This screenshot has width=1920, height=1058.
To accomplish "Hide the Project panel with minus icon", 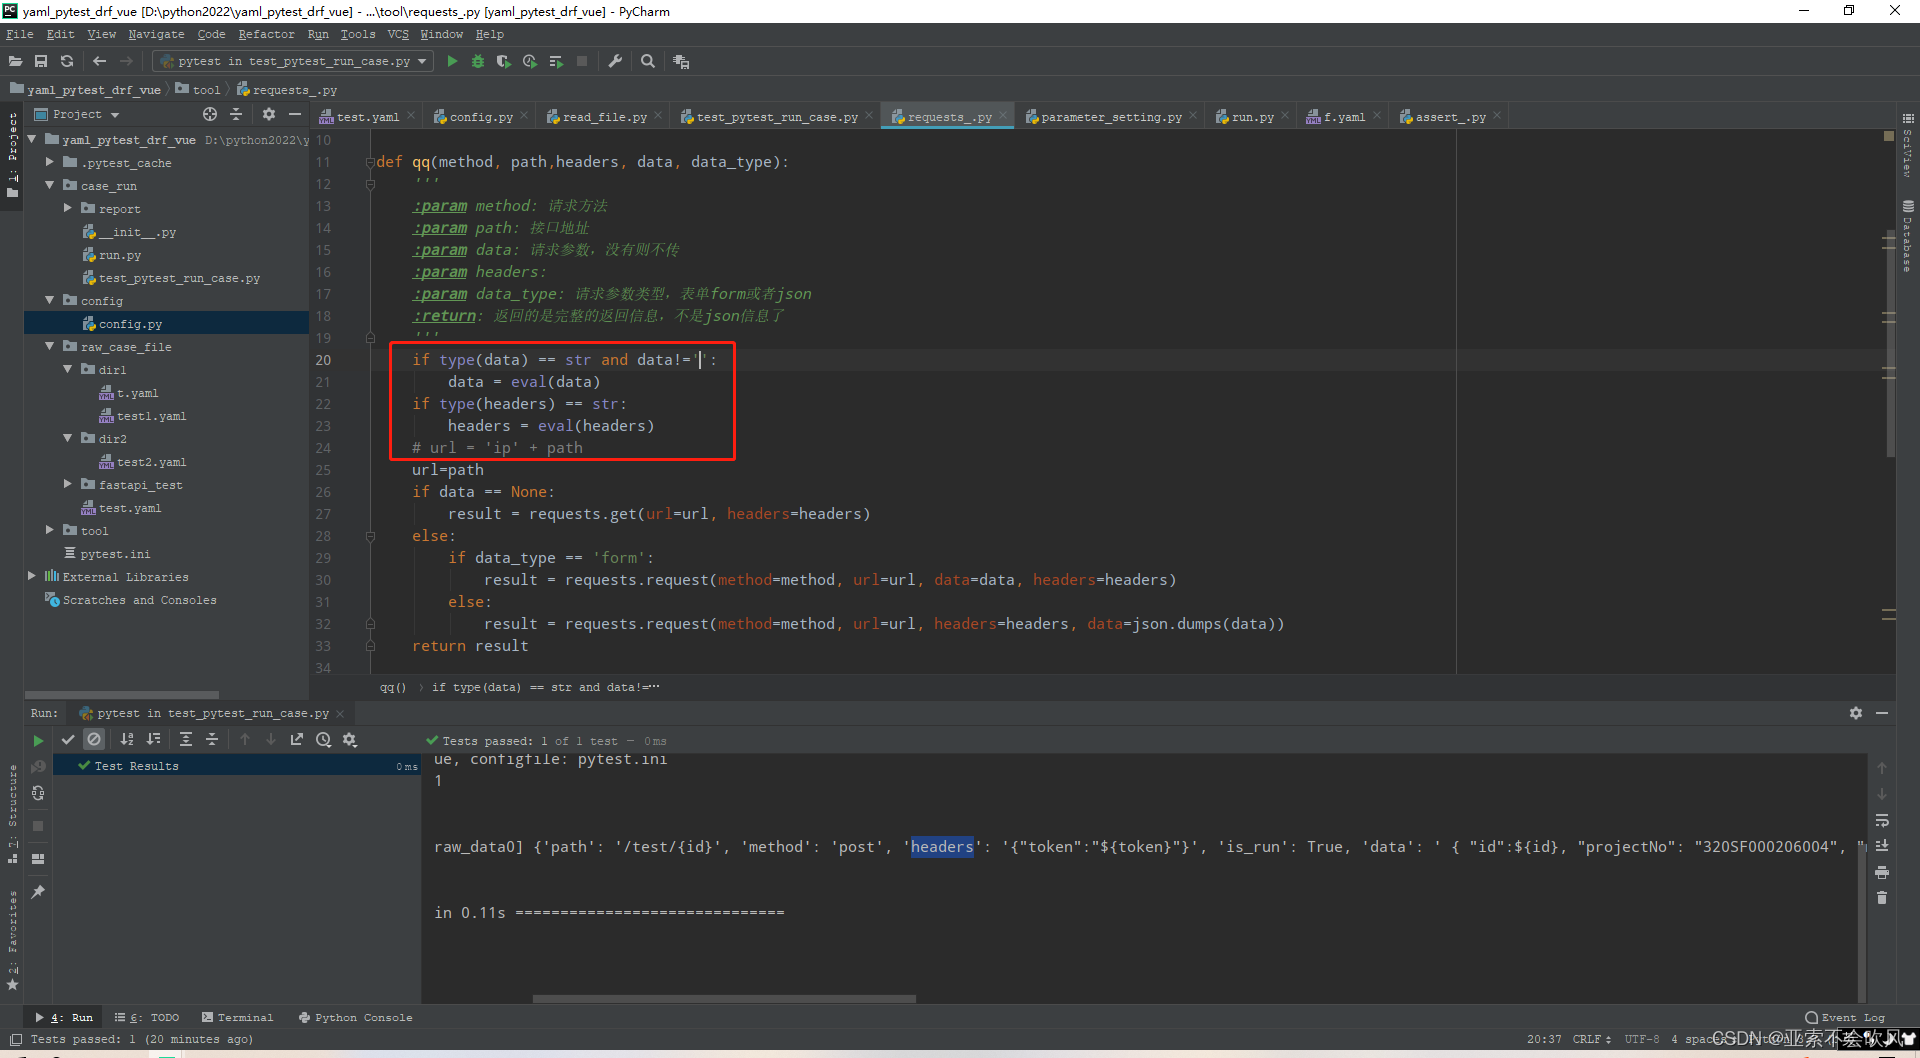I will (x=295, y=114).
